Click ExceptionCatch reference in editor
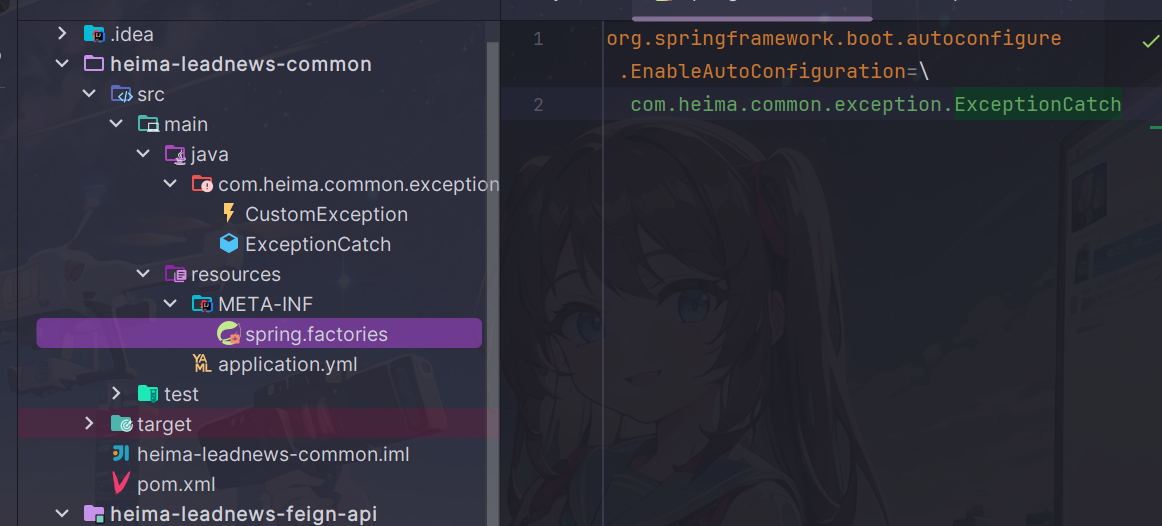Image resolution: width=1162 pixels, height=526 pixels. tap(1037, 104)
